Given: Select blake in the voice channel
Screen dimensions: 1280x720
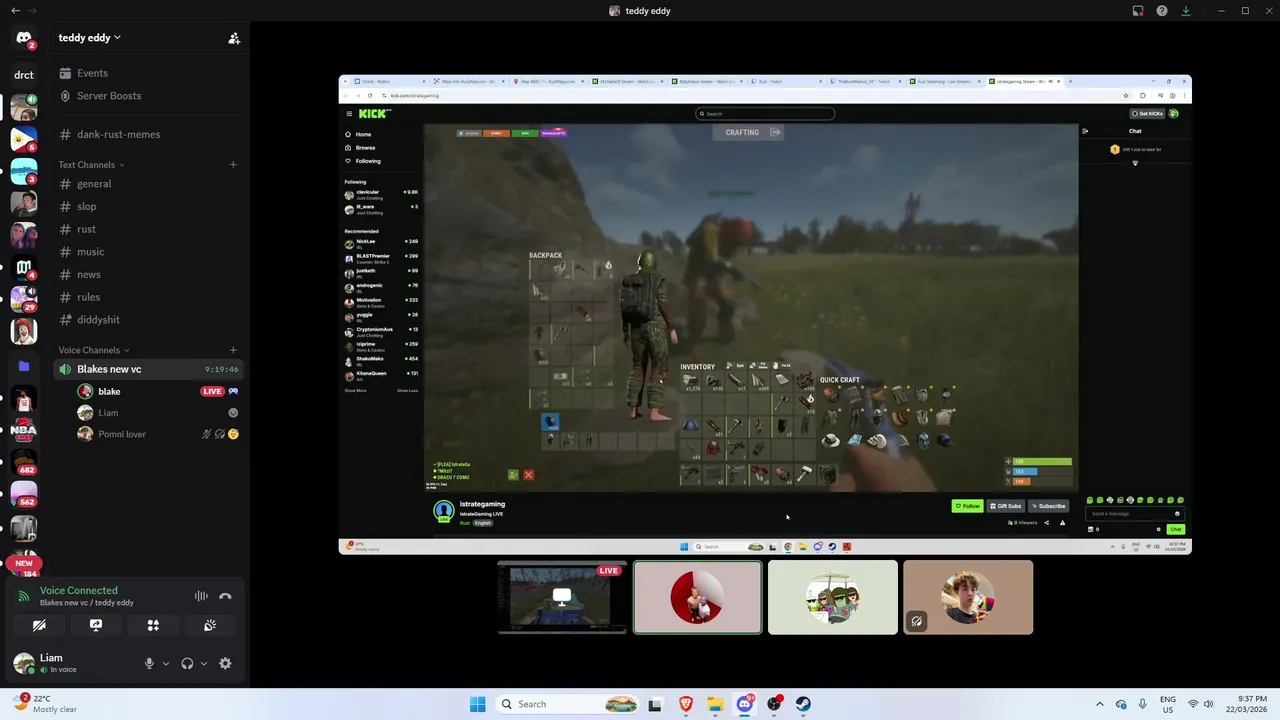Looking at the screenshot, I should (x=158, y=391).
